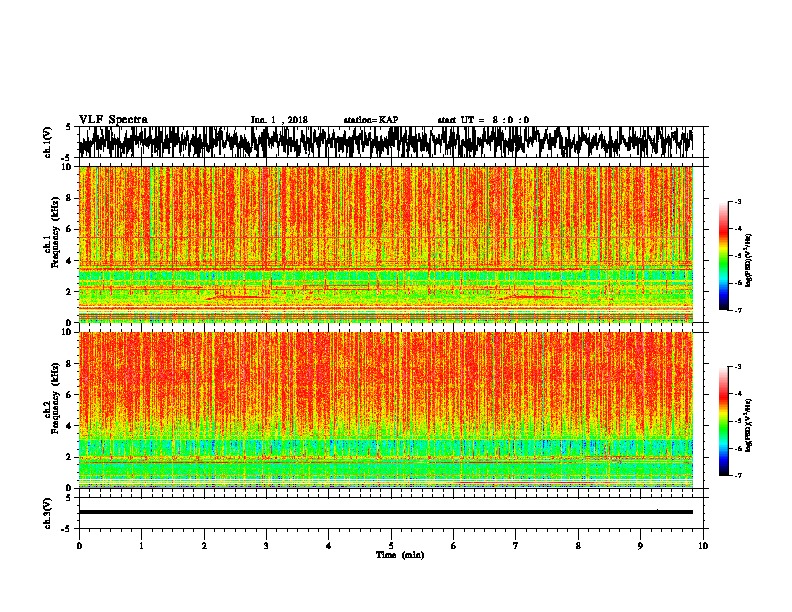Click the "5" tick on the ch.1(V) axis

(69, 127)
